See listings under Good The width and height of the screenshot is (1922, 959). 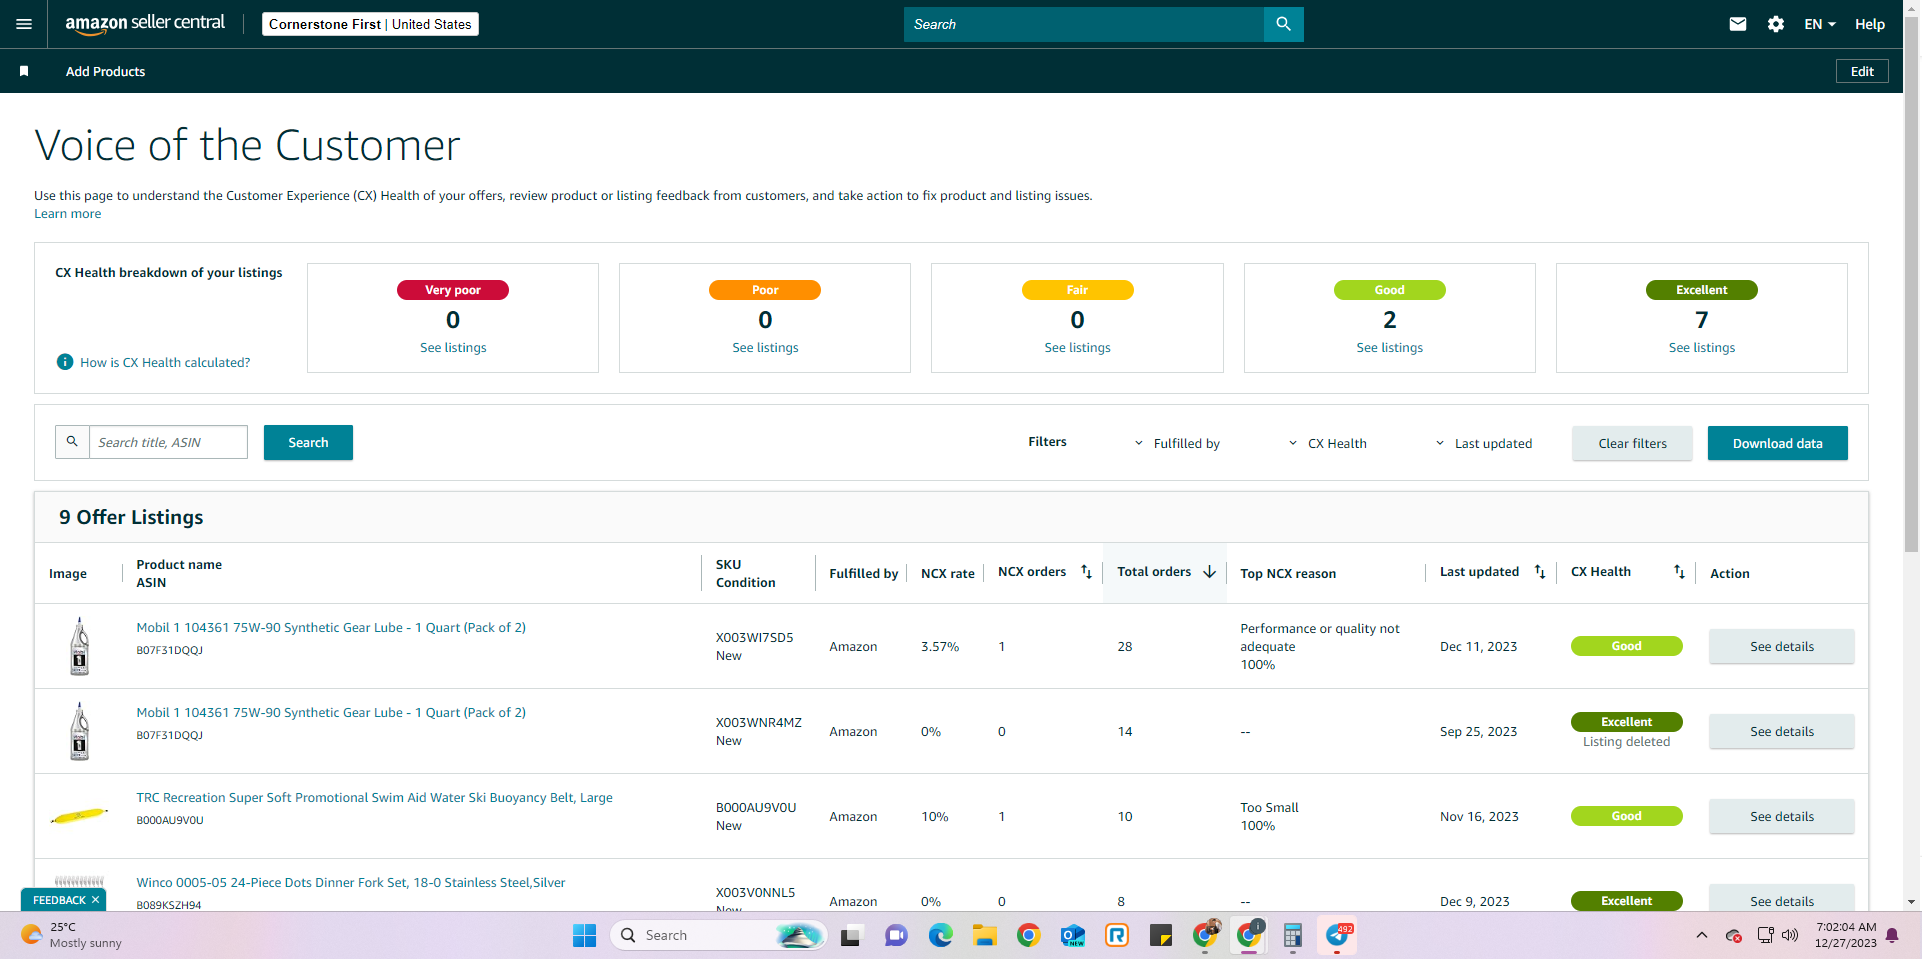(1389, 347)
